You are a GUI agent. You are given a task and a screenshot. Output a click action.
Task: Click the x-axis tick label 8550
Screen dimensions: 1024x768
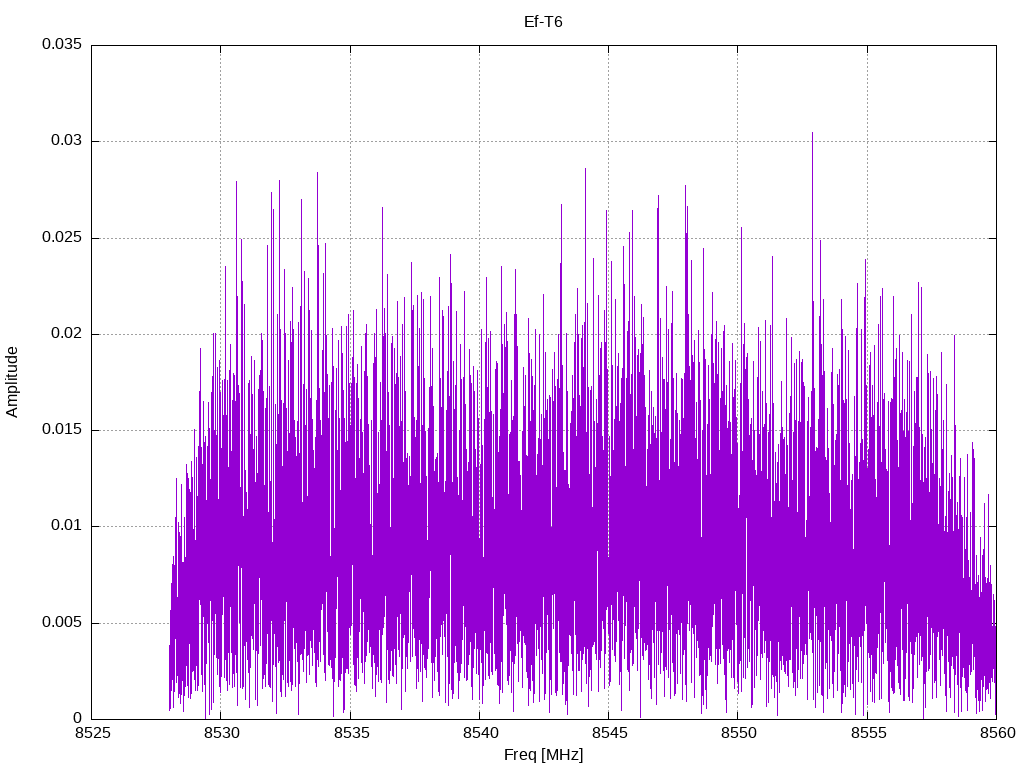pyautogui.click(x=738, y=733)
